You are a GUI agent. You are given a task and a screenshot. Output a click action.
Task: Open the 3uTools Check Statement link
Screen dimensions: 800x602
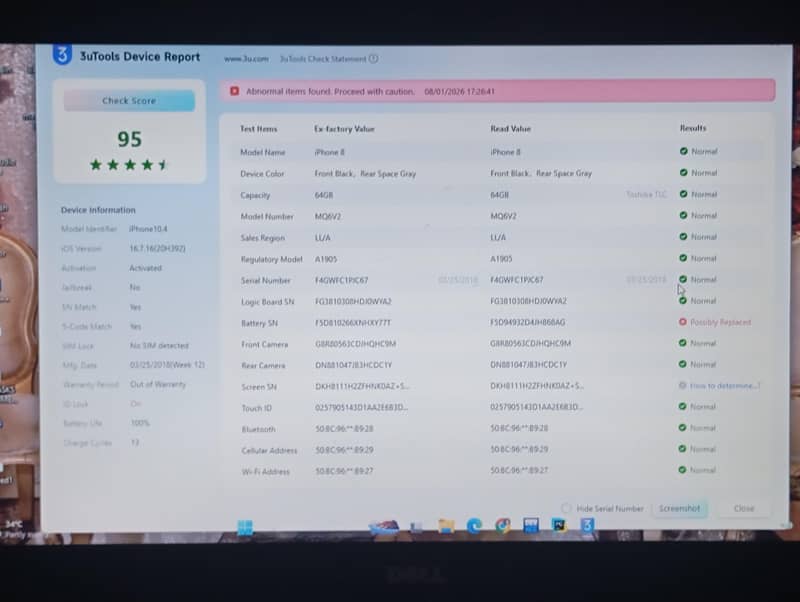(323, 59)
